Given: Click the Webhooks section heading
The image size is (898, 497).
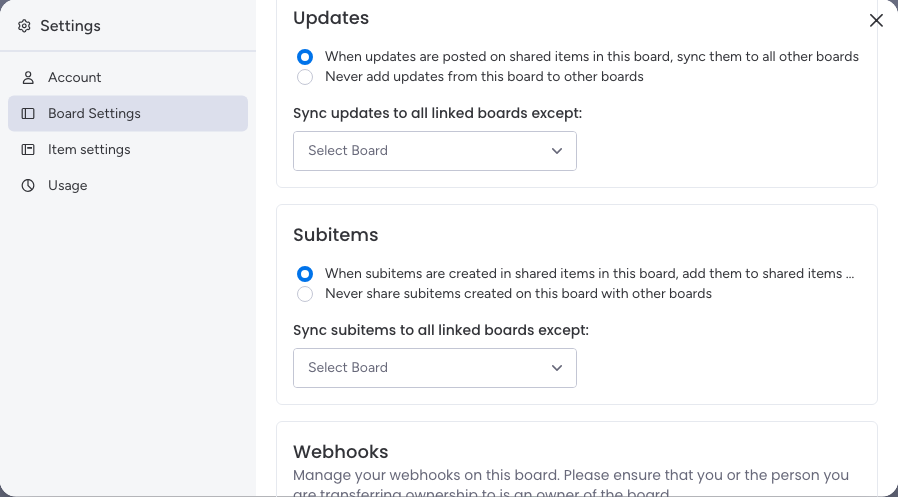Looking at the screenshot, I should 341,452.
